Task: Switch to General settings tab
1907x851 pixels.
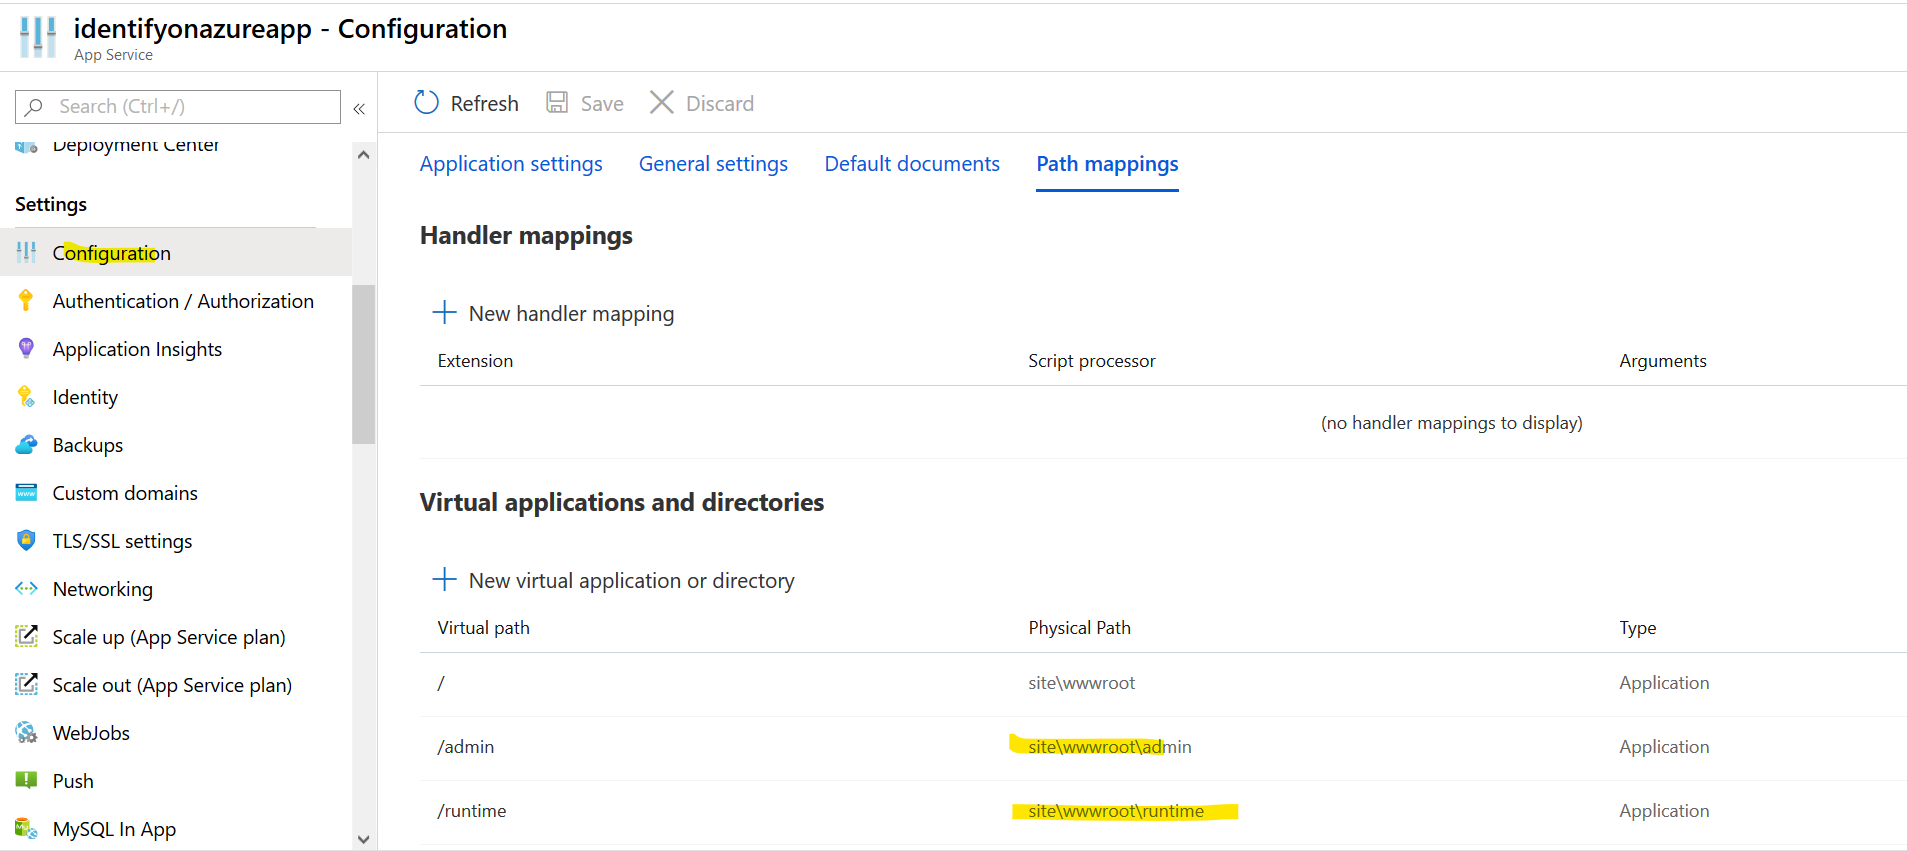Action: click(713, 164)
